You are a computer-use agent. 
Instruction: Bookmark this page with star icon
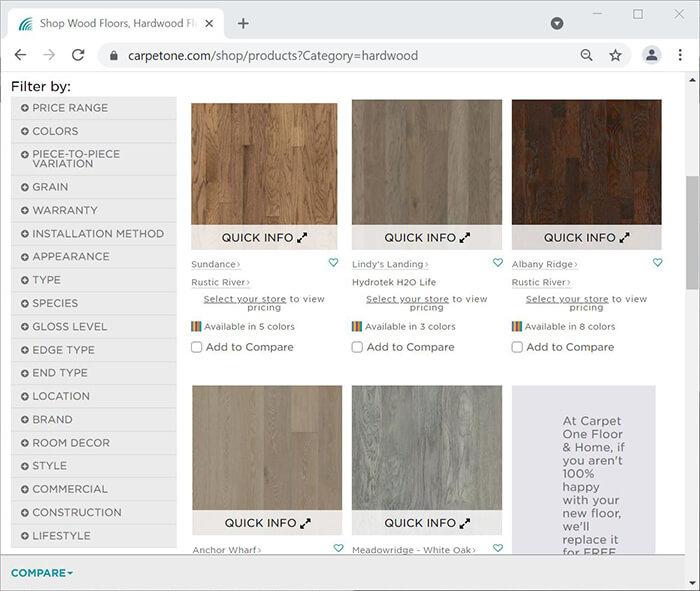[615, 56]
